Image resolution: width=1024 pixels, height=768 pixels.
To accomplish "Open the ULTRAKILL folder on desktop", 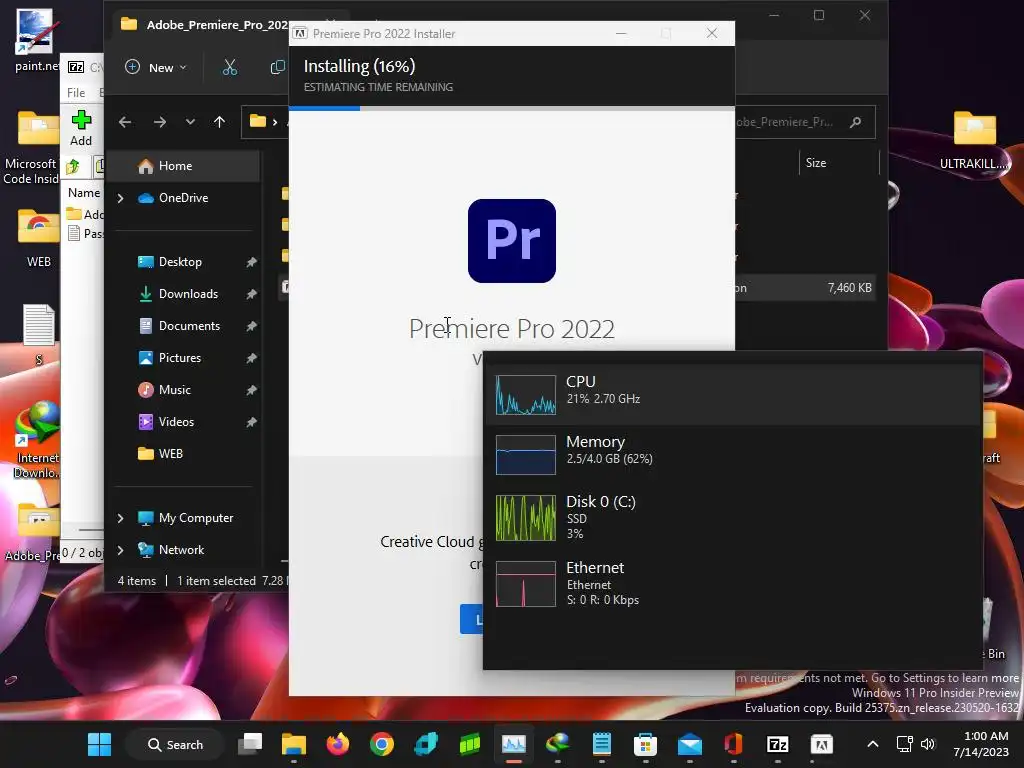I will click(974, 140).
